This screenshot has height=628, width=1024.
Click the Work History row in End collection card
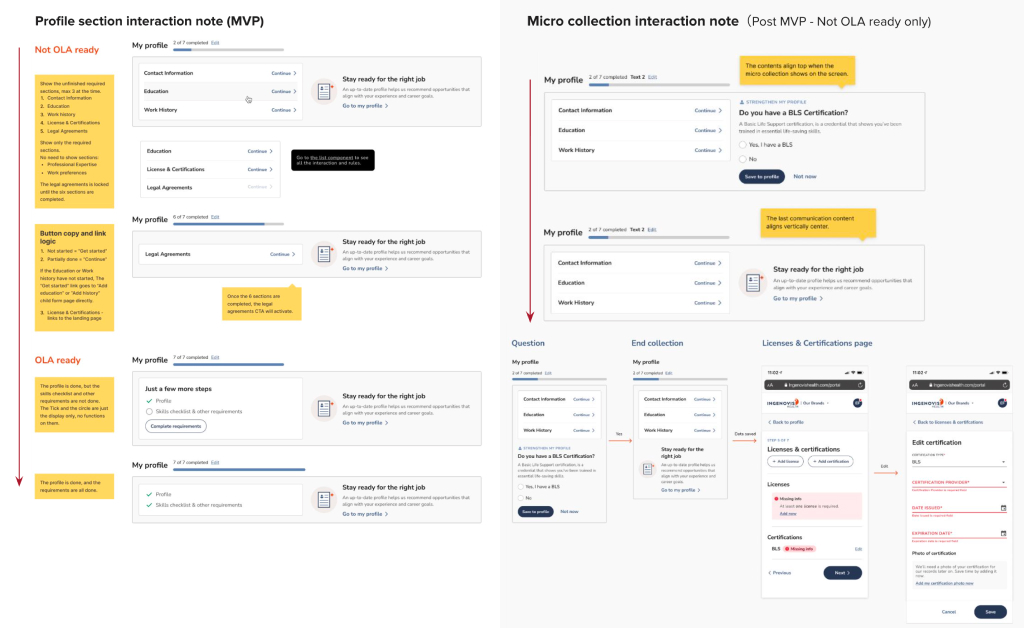pos(680,430)
